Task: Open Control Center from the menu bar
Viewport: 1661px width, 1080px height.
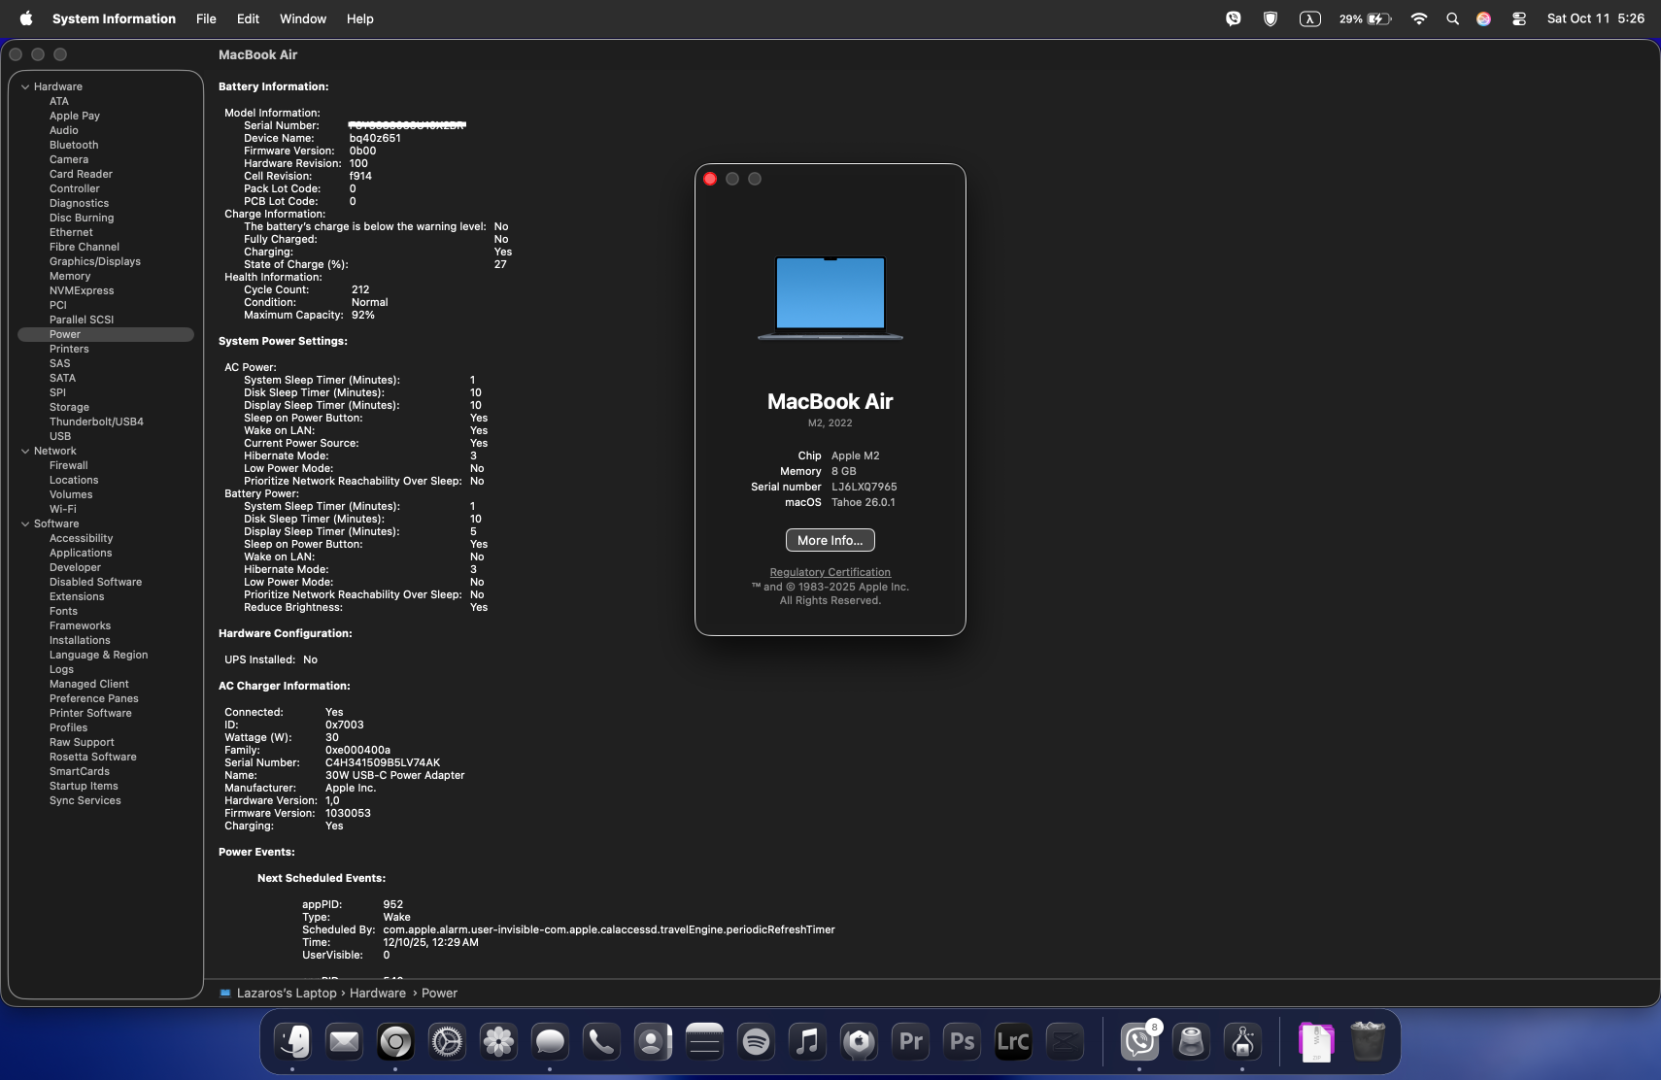Action: point(1518,19)
